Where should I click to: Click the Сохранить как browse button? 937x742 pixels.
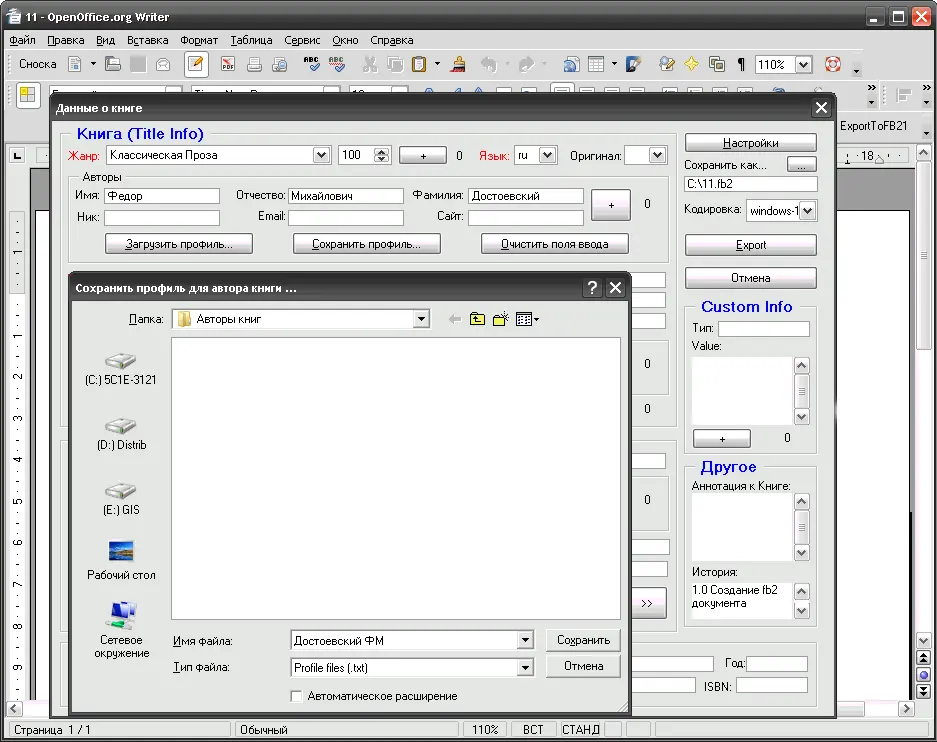tap(801, 165)
